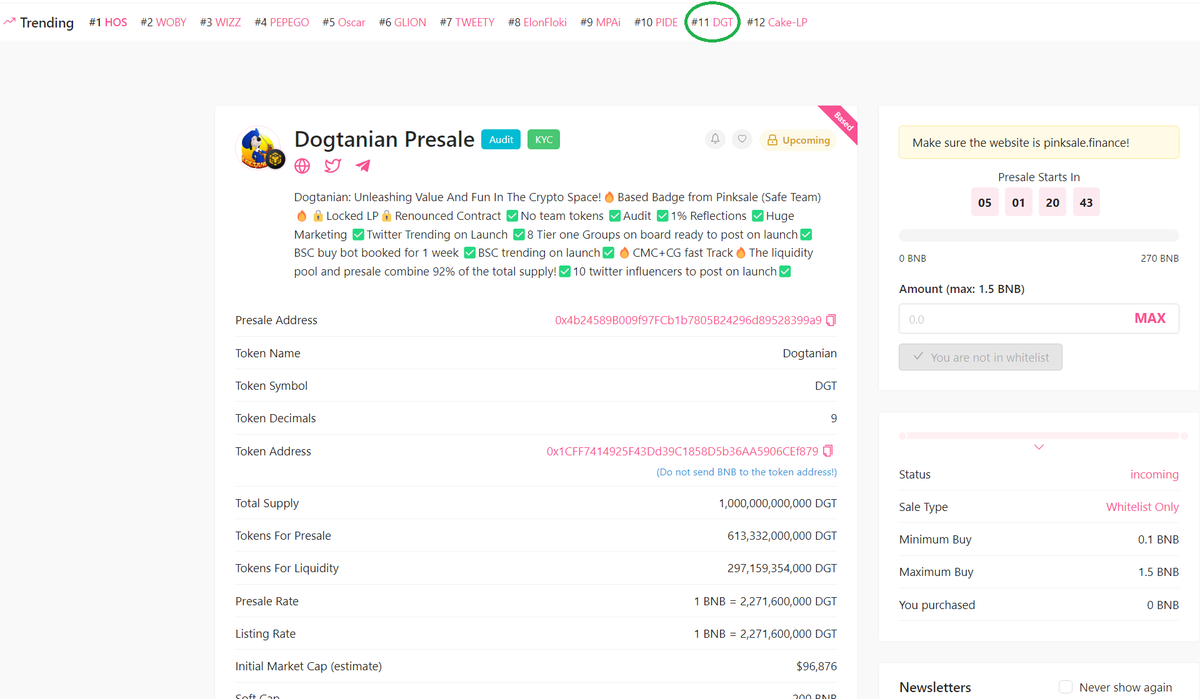This screenshot has height=699, width=1200.
Task: Copy the Token Address using the copy icon
Action: click(x=827, y=451)
